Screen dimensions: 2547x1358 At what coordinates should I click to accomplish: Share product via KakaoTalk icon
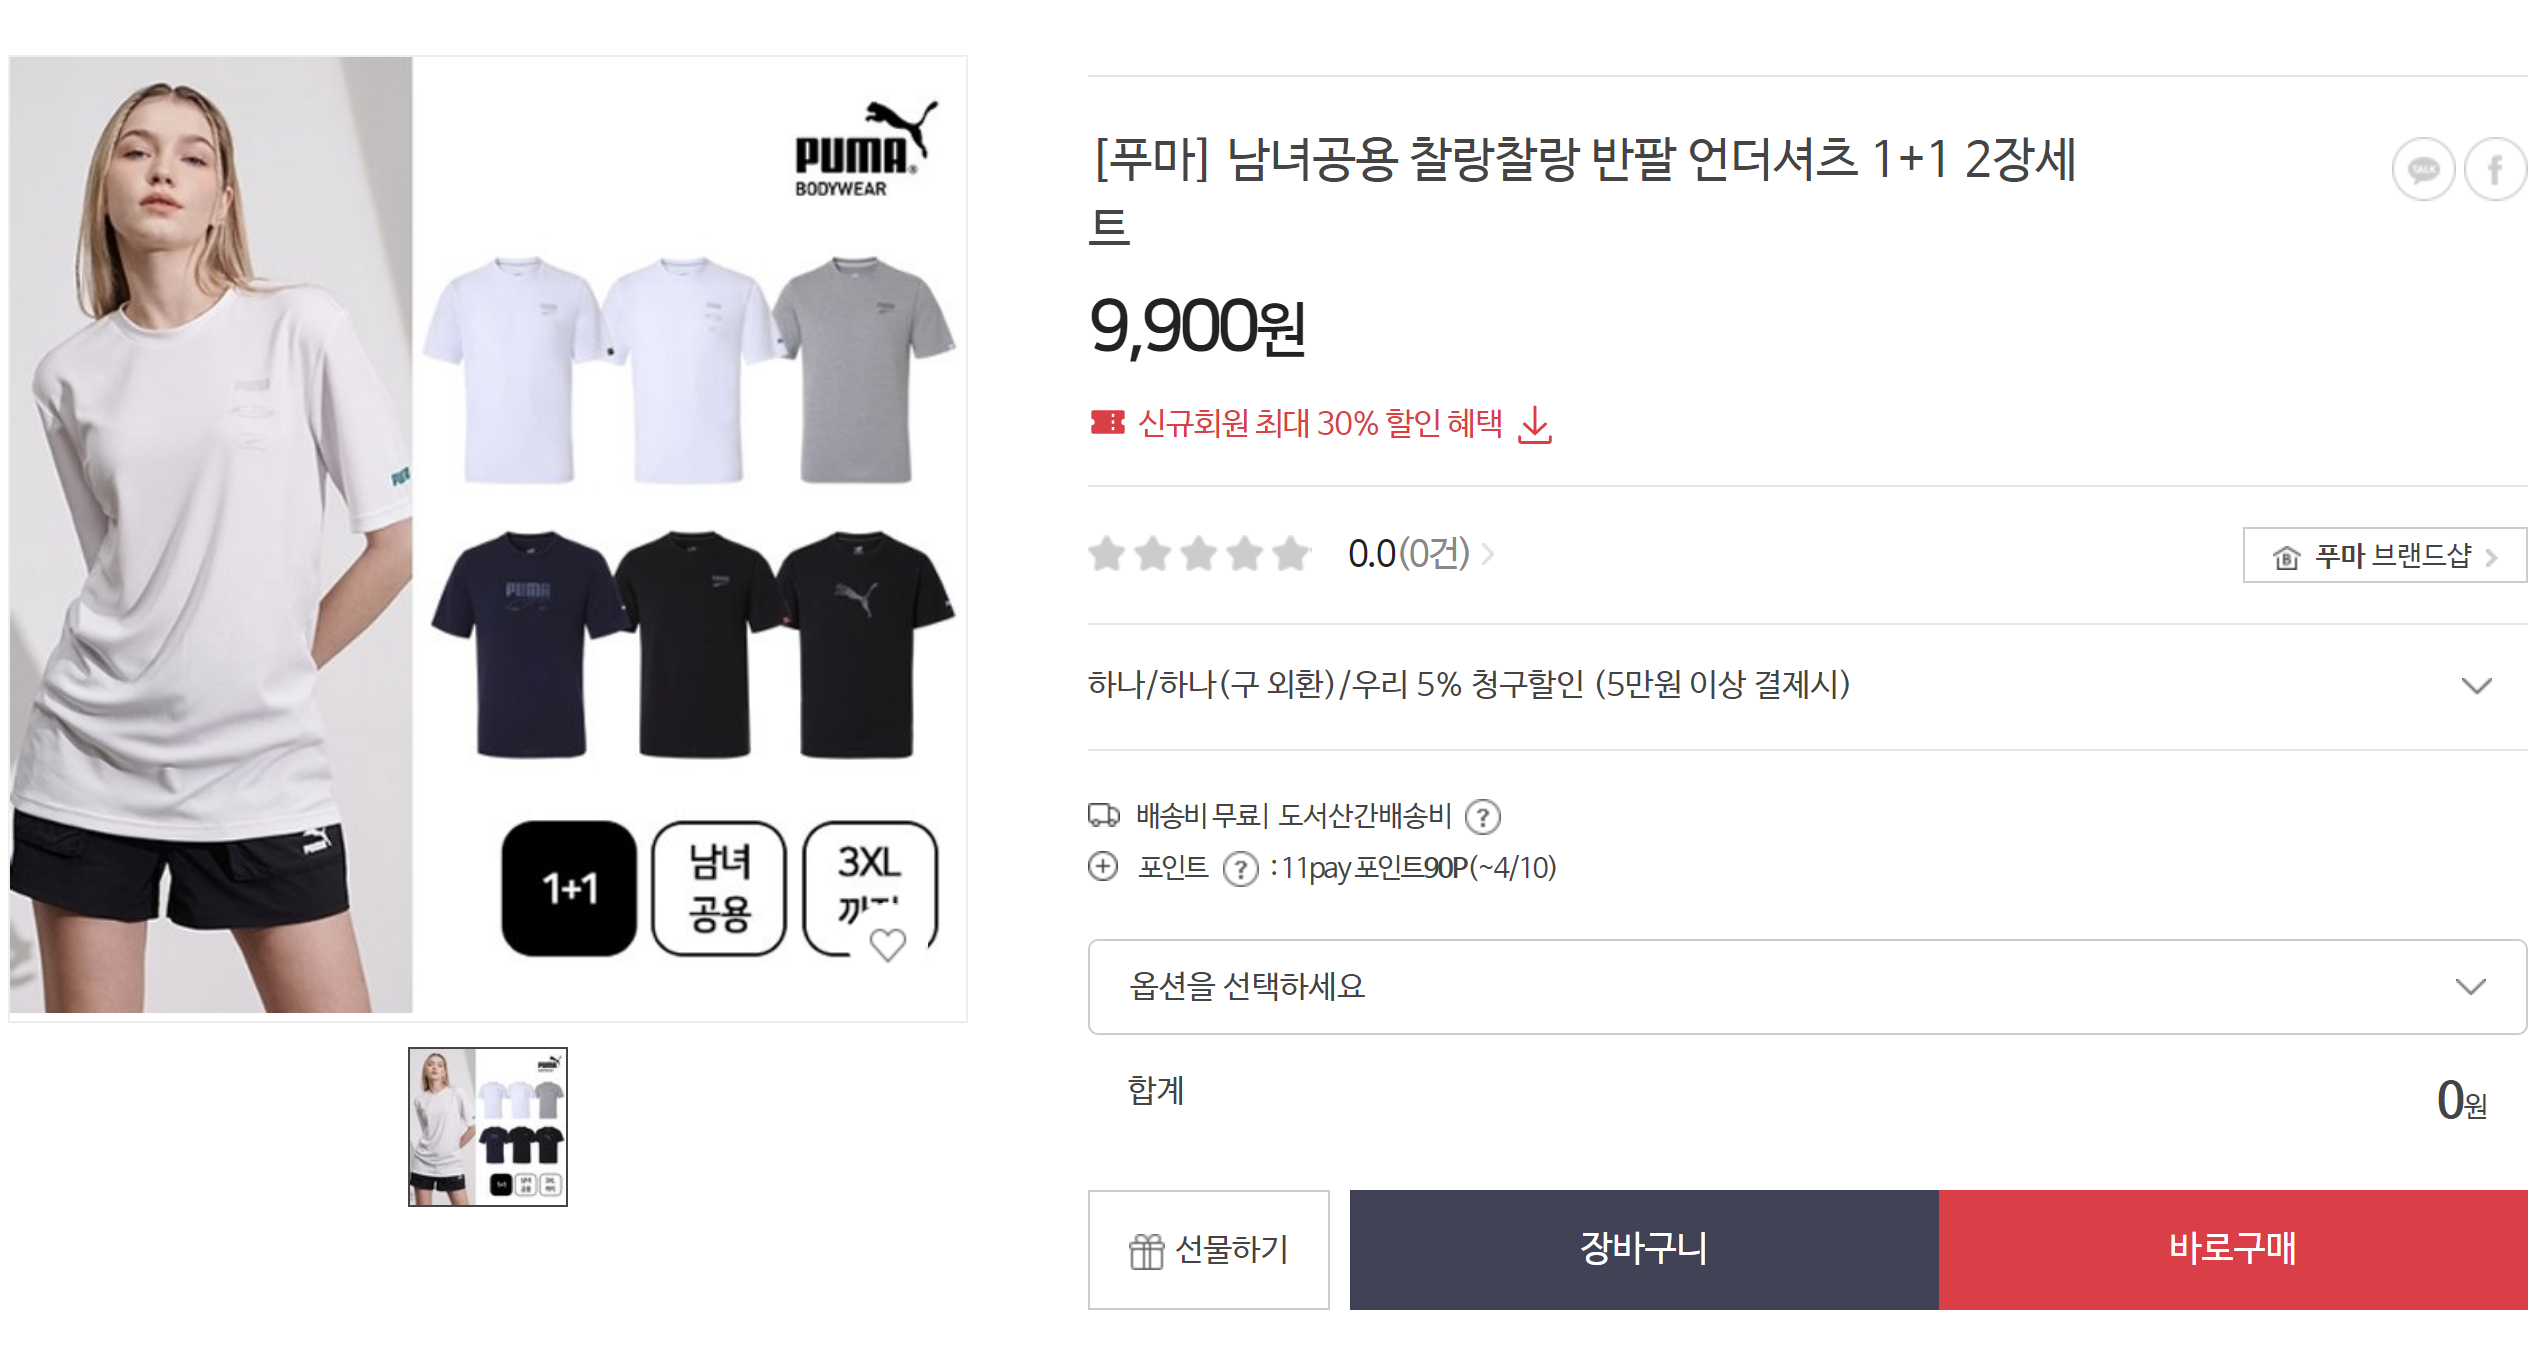pos(2422,170)
